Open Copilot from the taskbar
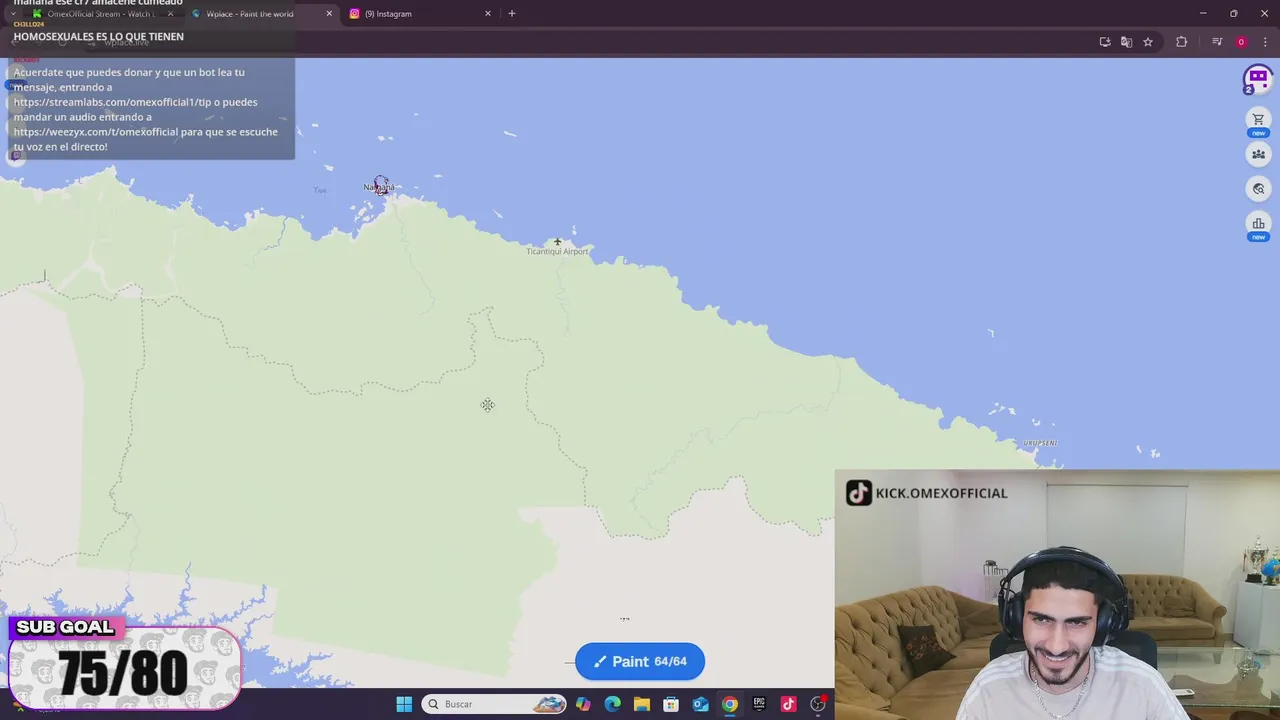 tap(583, 704)
